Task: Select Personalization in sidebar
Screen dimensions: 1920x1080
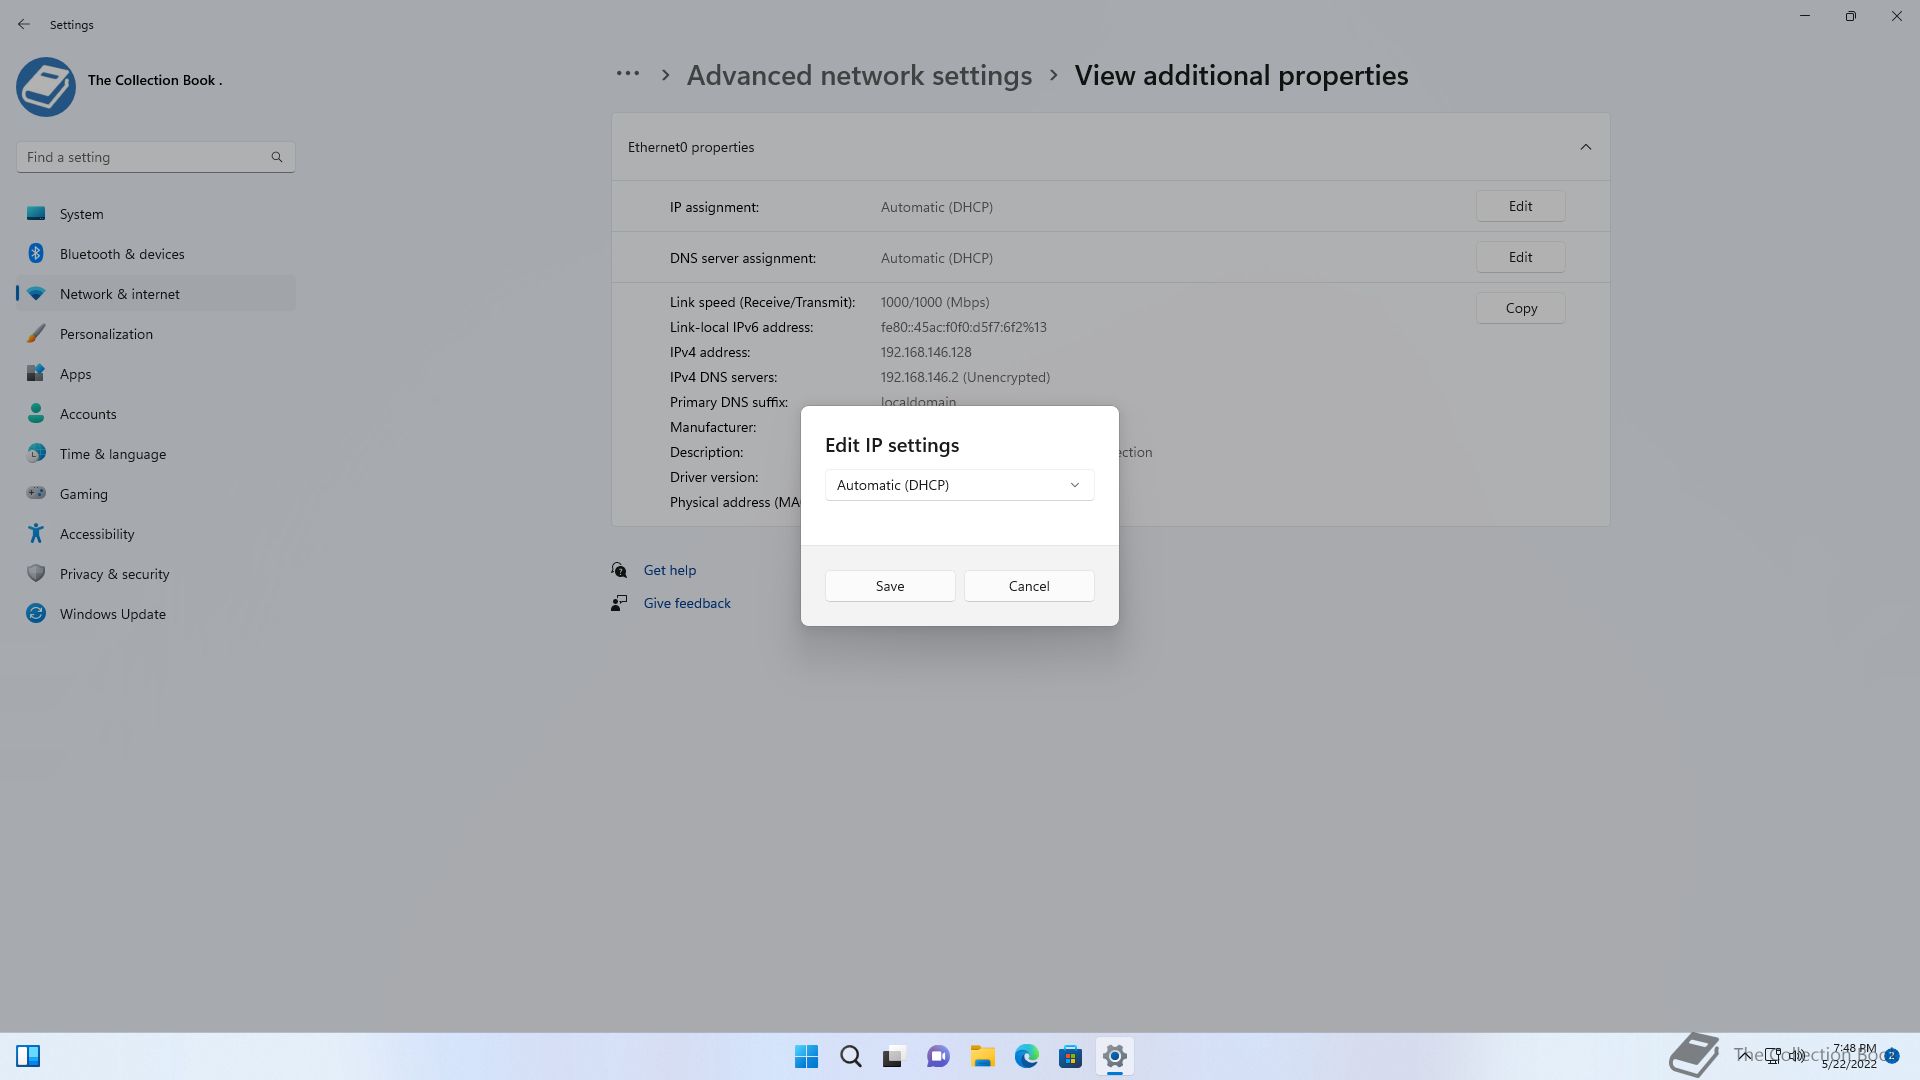Action: 106,334
